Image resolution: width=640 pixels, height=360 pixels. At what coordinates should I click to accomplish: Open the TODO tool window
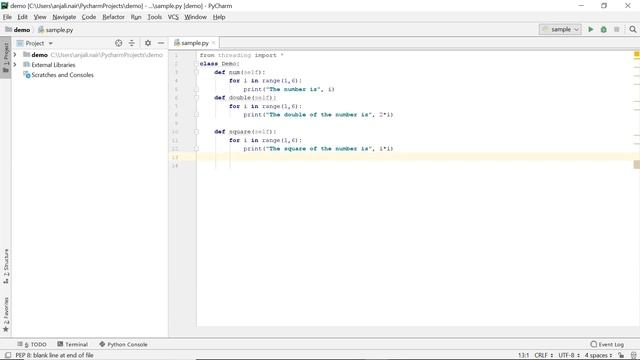pyautogui.click(x=32, y=344)
